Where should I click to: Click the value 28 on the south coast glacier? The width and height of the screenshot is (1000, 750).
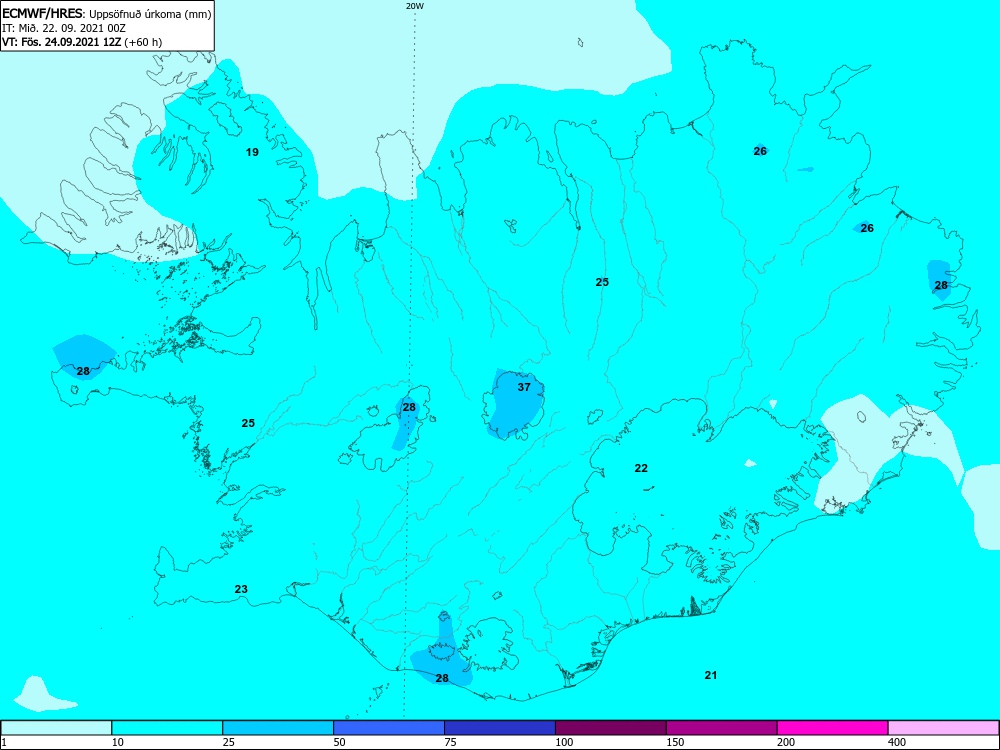442,678
